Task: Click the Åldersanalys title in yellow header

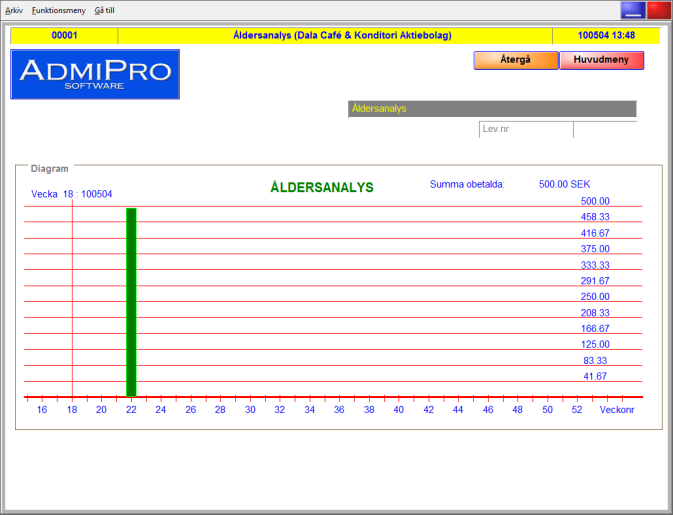Action: (342, 36)
